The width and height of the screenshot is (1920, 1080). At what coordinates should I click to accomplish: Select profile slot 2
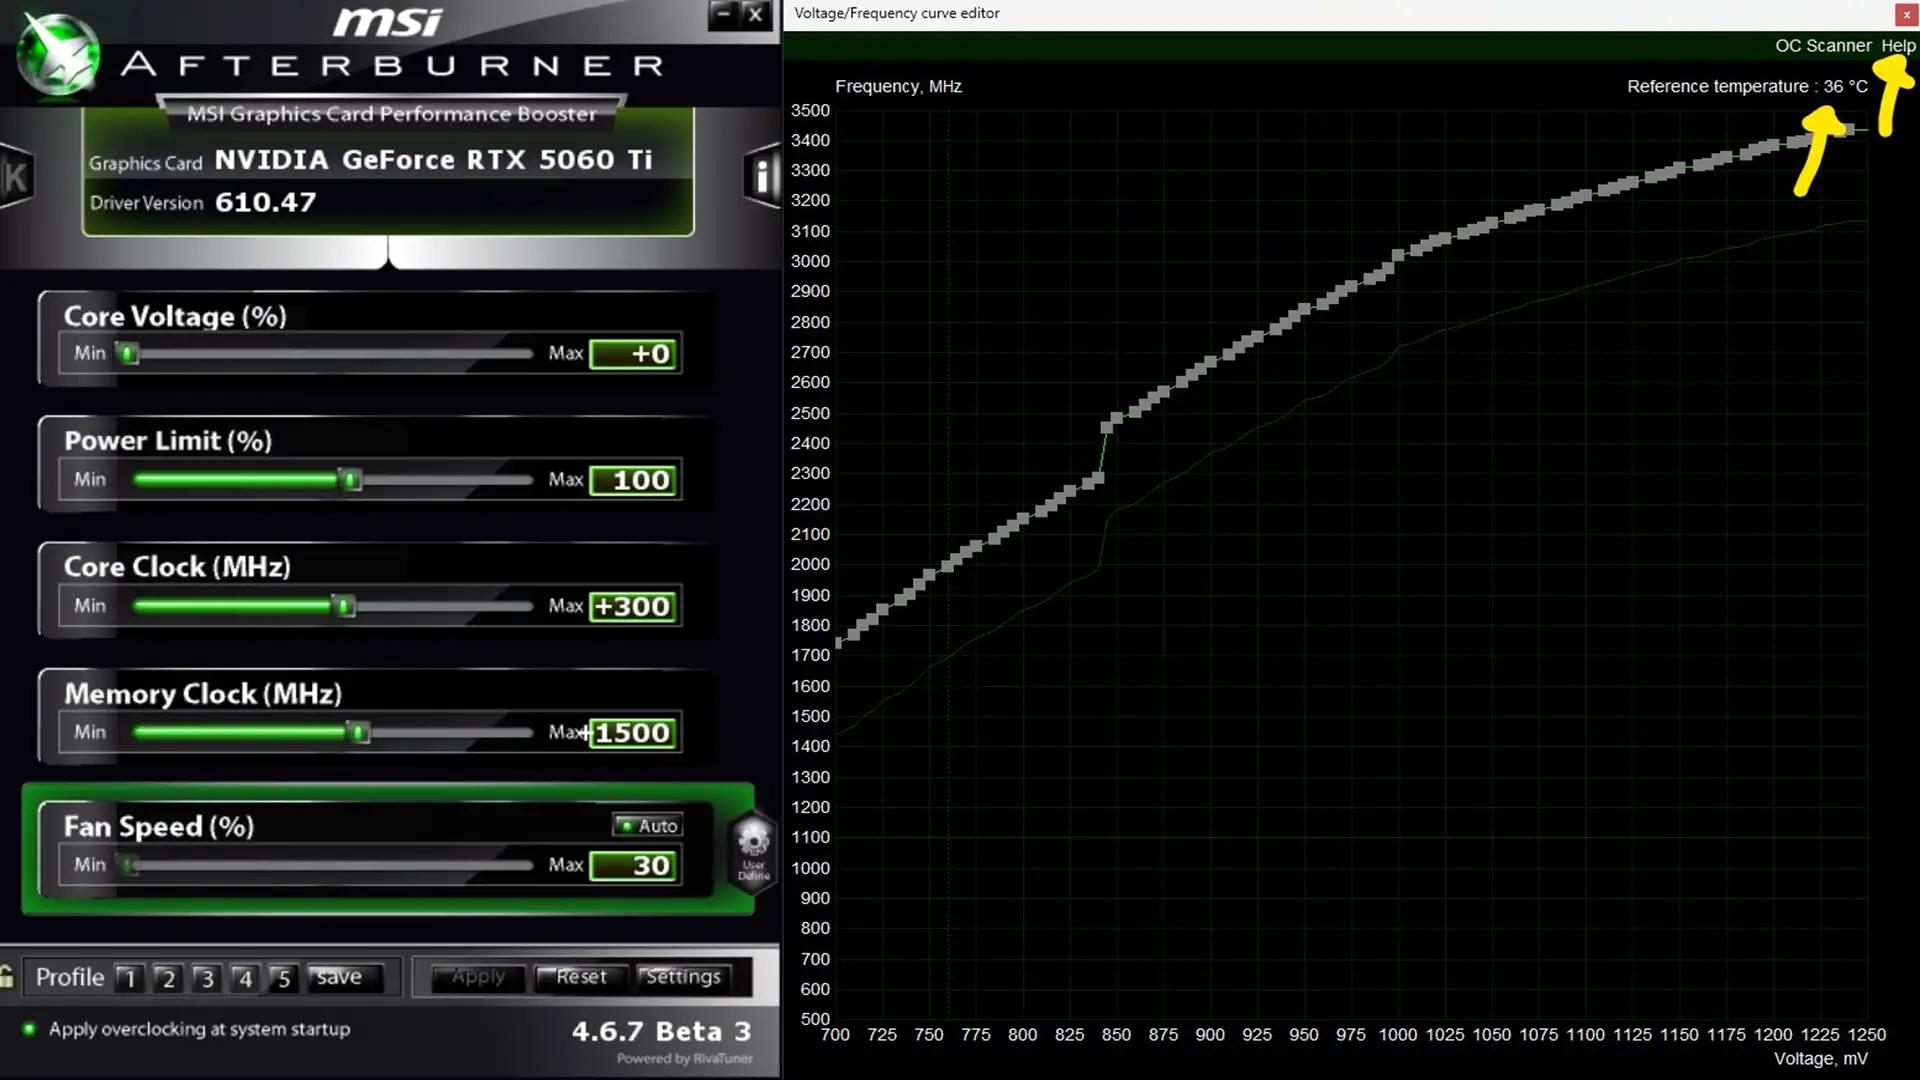[x=168, y=977]
